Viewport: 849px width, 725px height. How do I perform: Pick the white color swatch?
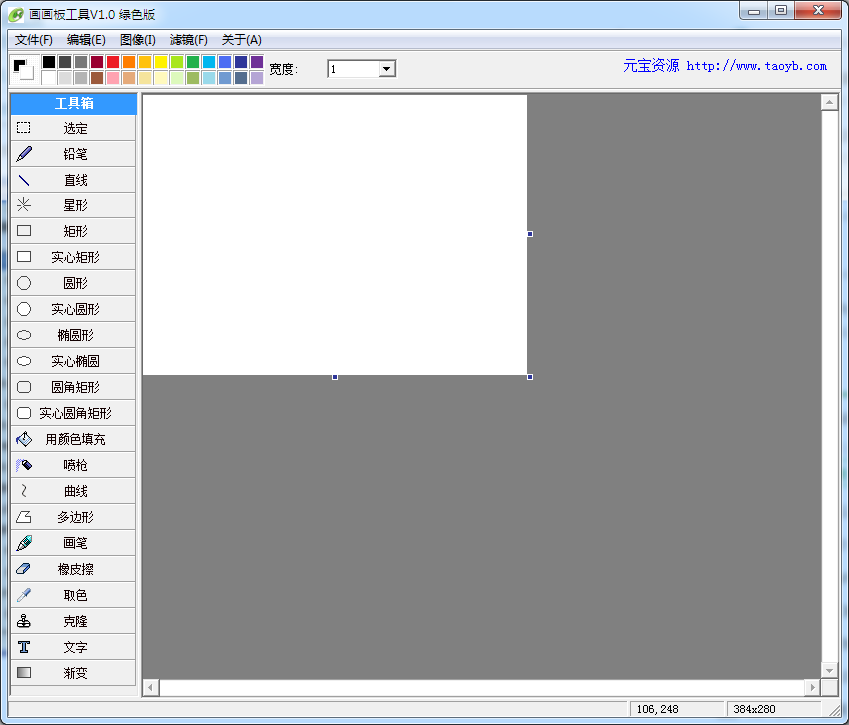49,78
